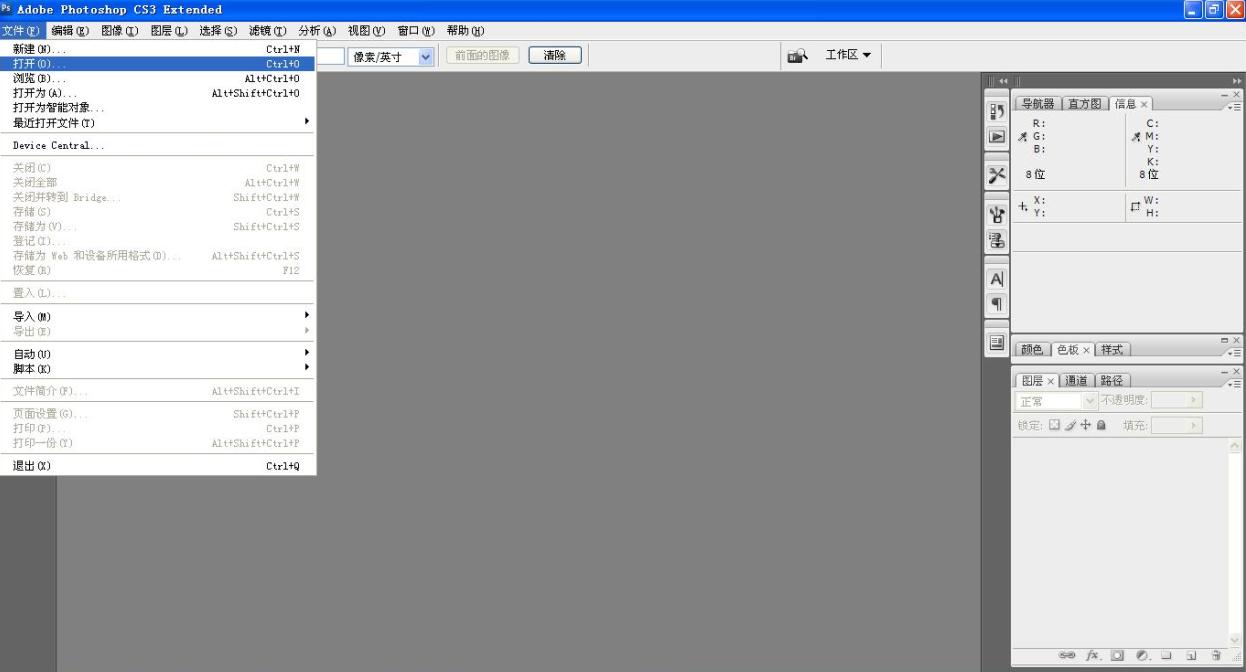Image resolution: width=1246 pixels, height=672 pixels.
Task: Choose 打开 from the File menu
Action: click(158, 64)
